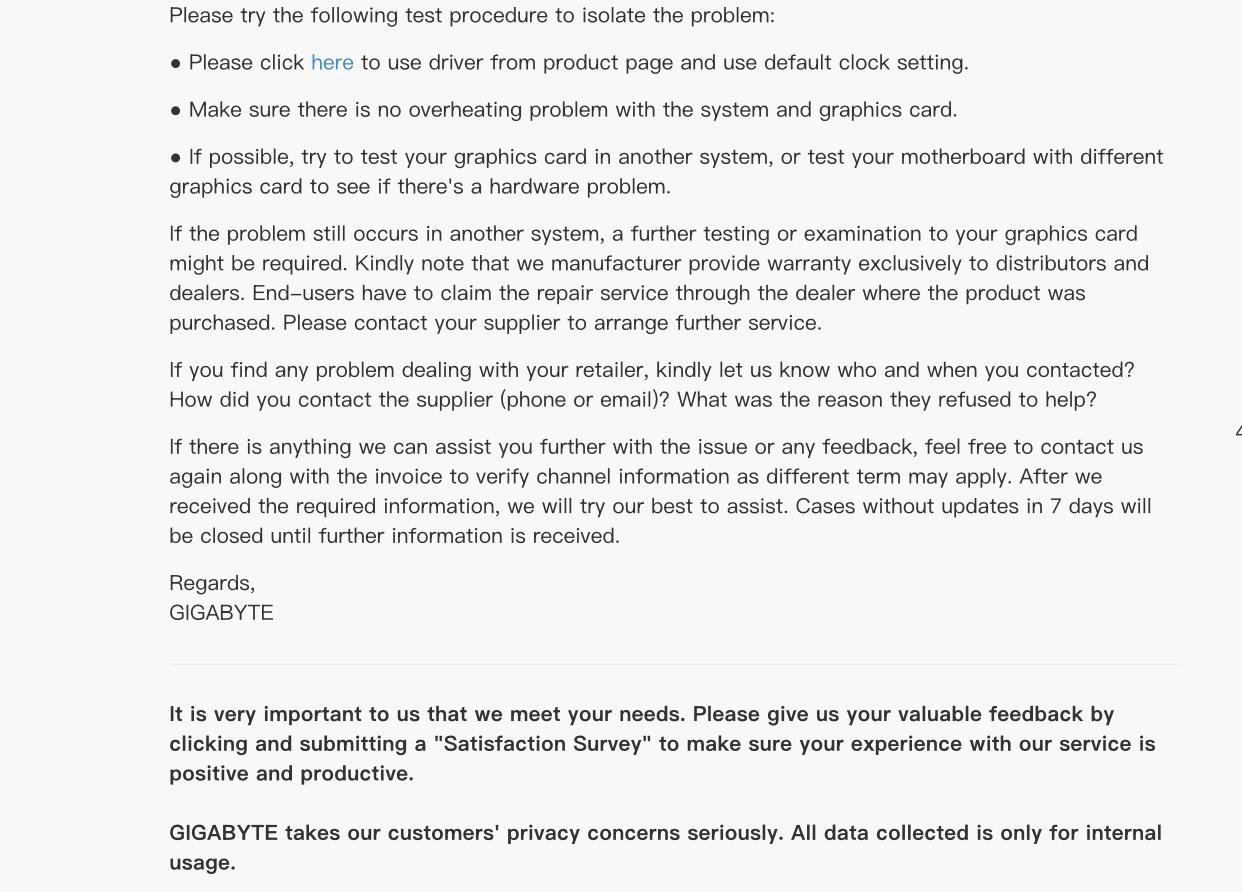The width and height of the screenshot is (1242, 892).
Task: Click the bullet before "Please click here"
Action: (x=176, y=63)
